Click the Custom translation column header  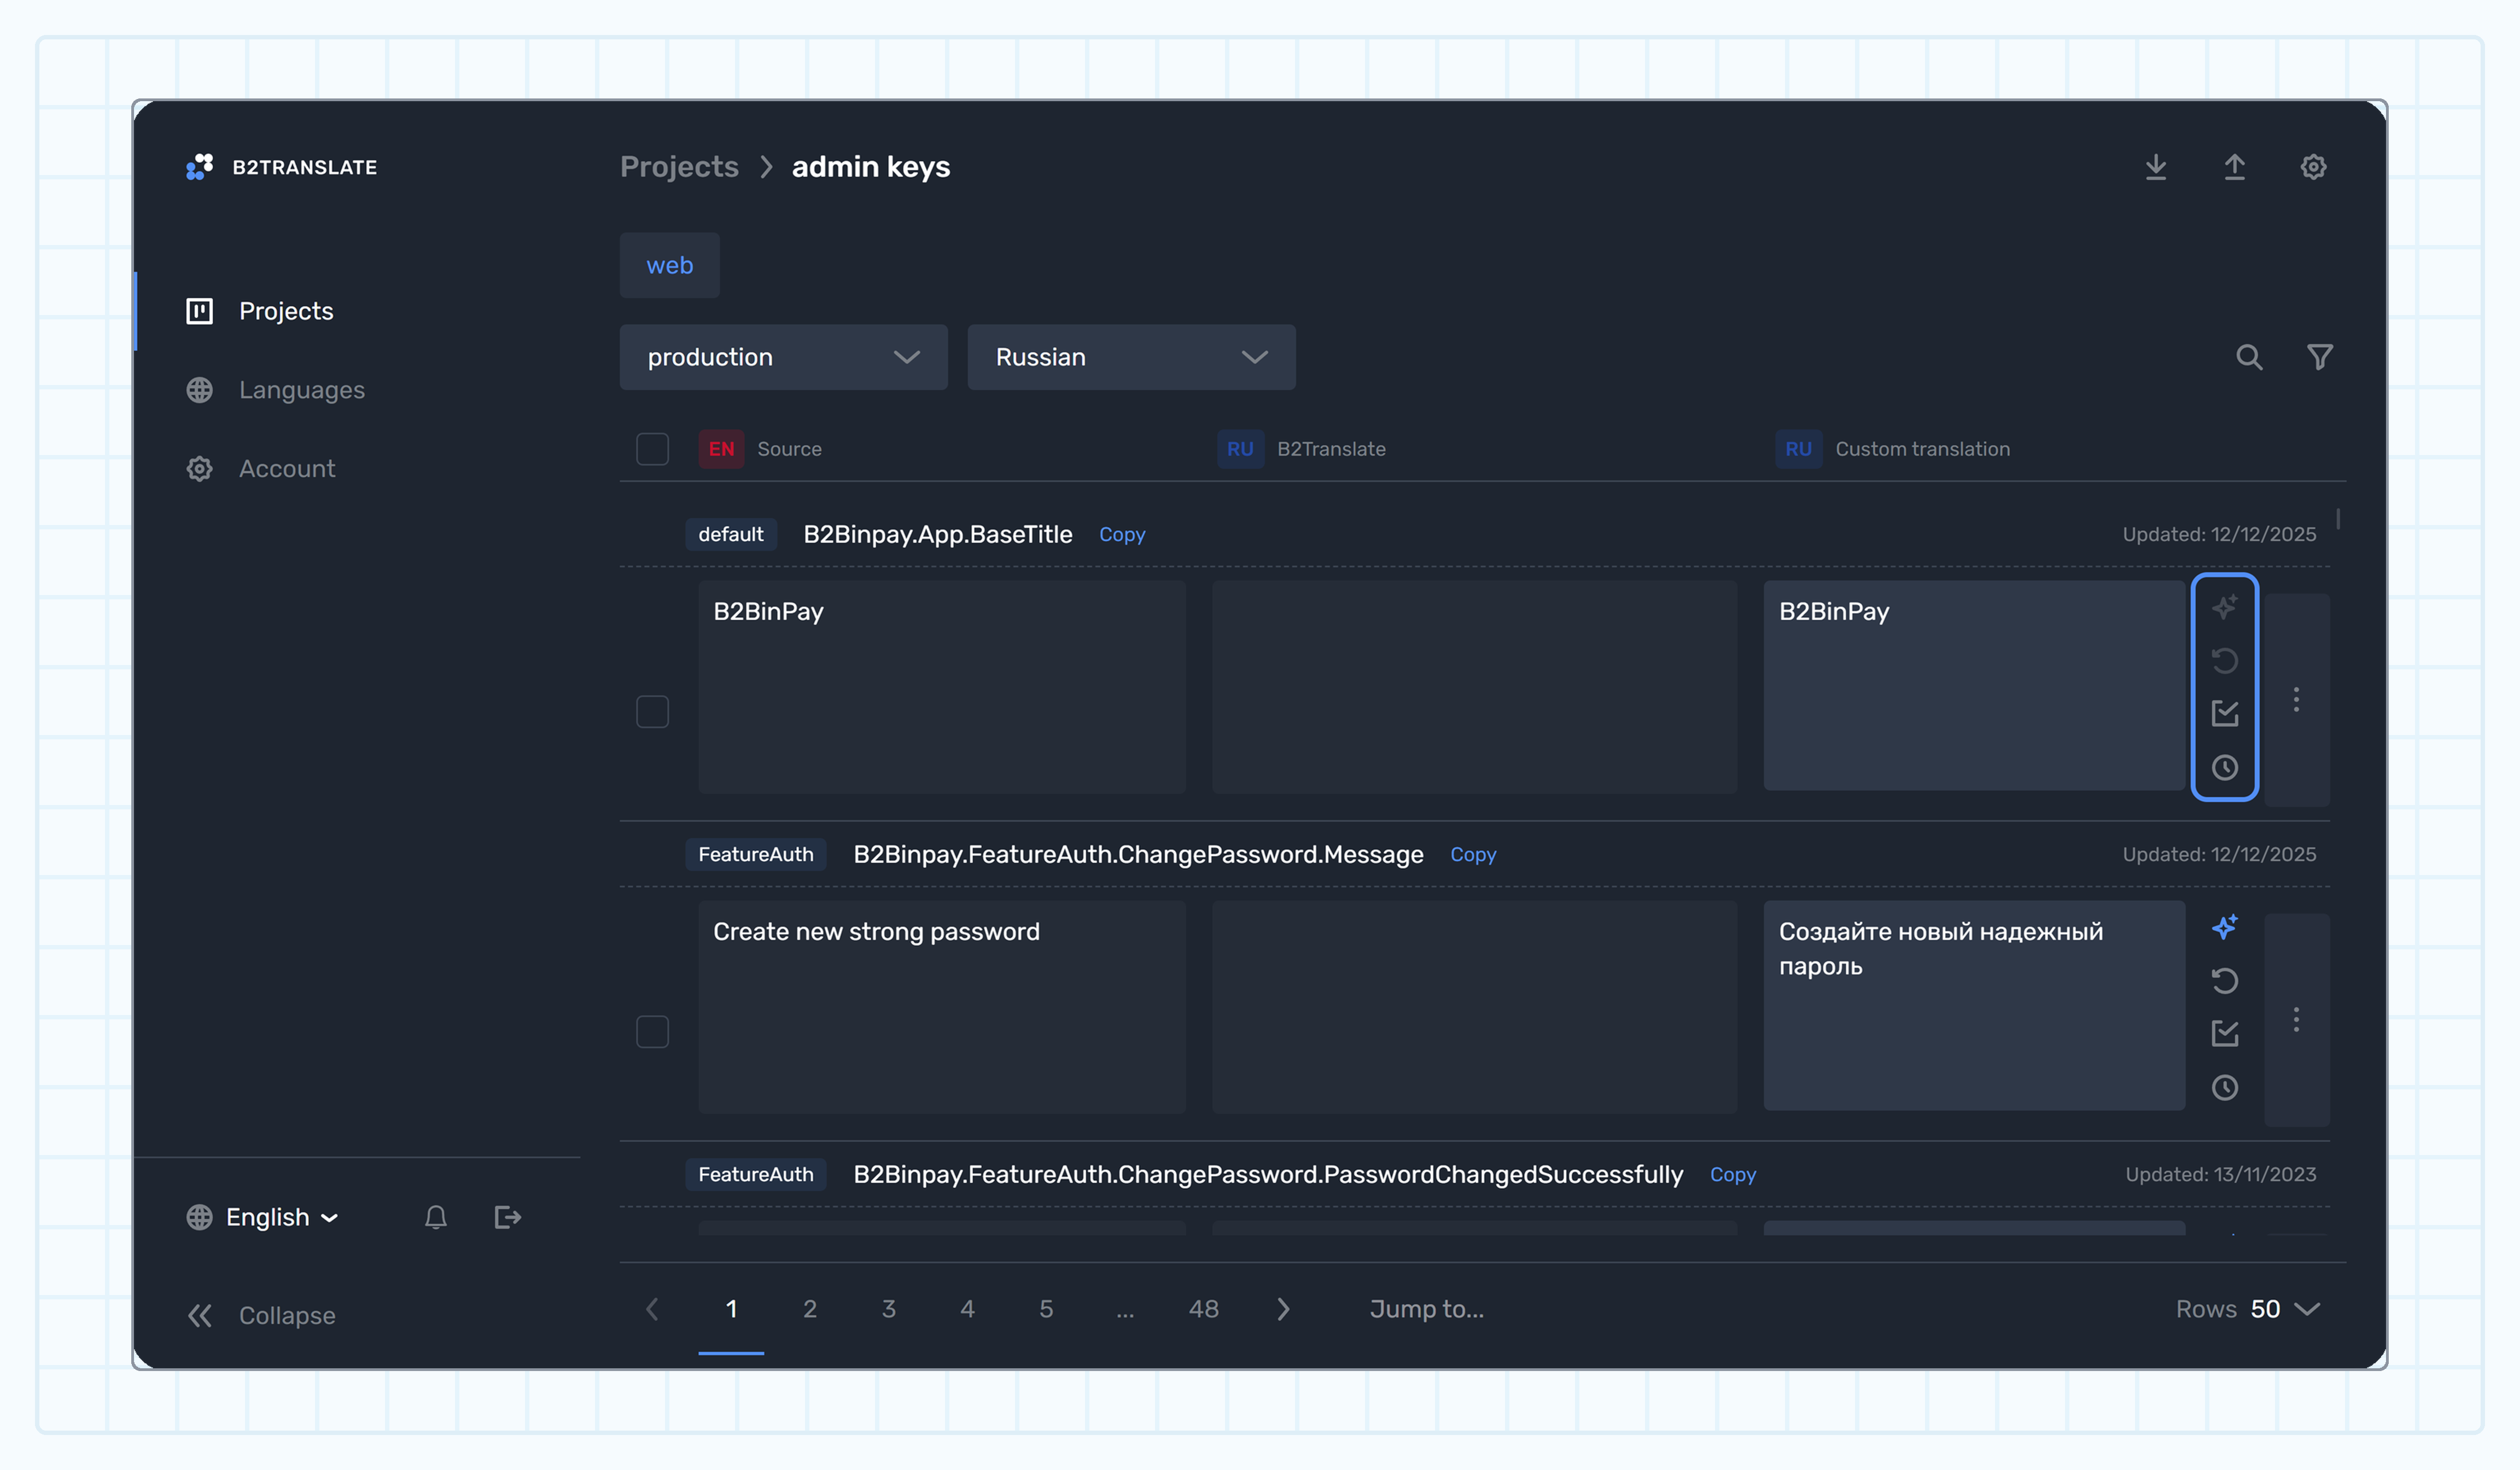(x=1922, y=449)
